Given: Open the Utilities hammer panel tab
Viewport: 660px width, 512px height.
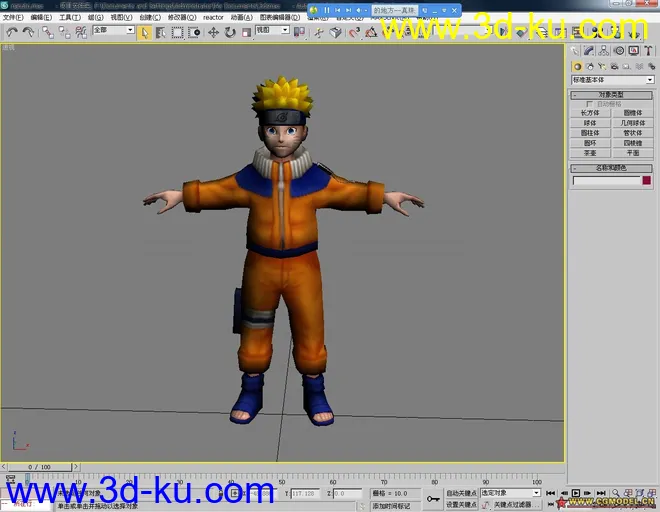Looking at the screenshot, I should tap(648, 51).
